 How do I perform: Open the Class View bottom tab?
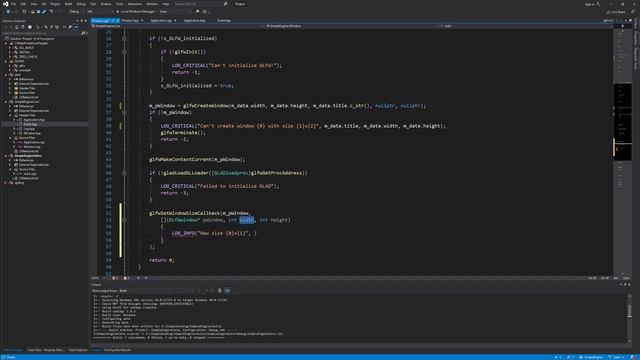point(34,350)
